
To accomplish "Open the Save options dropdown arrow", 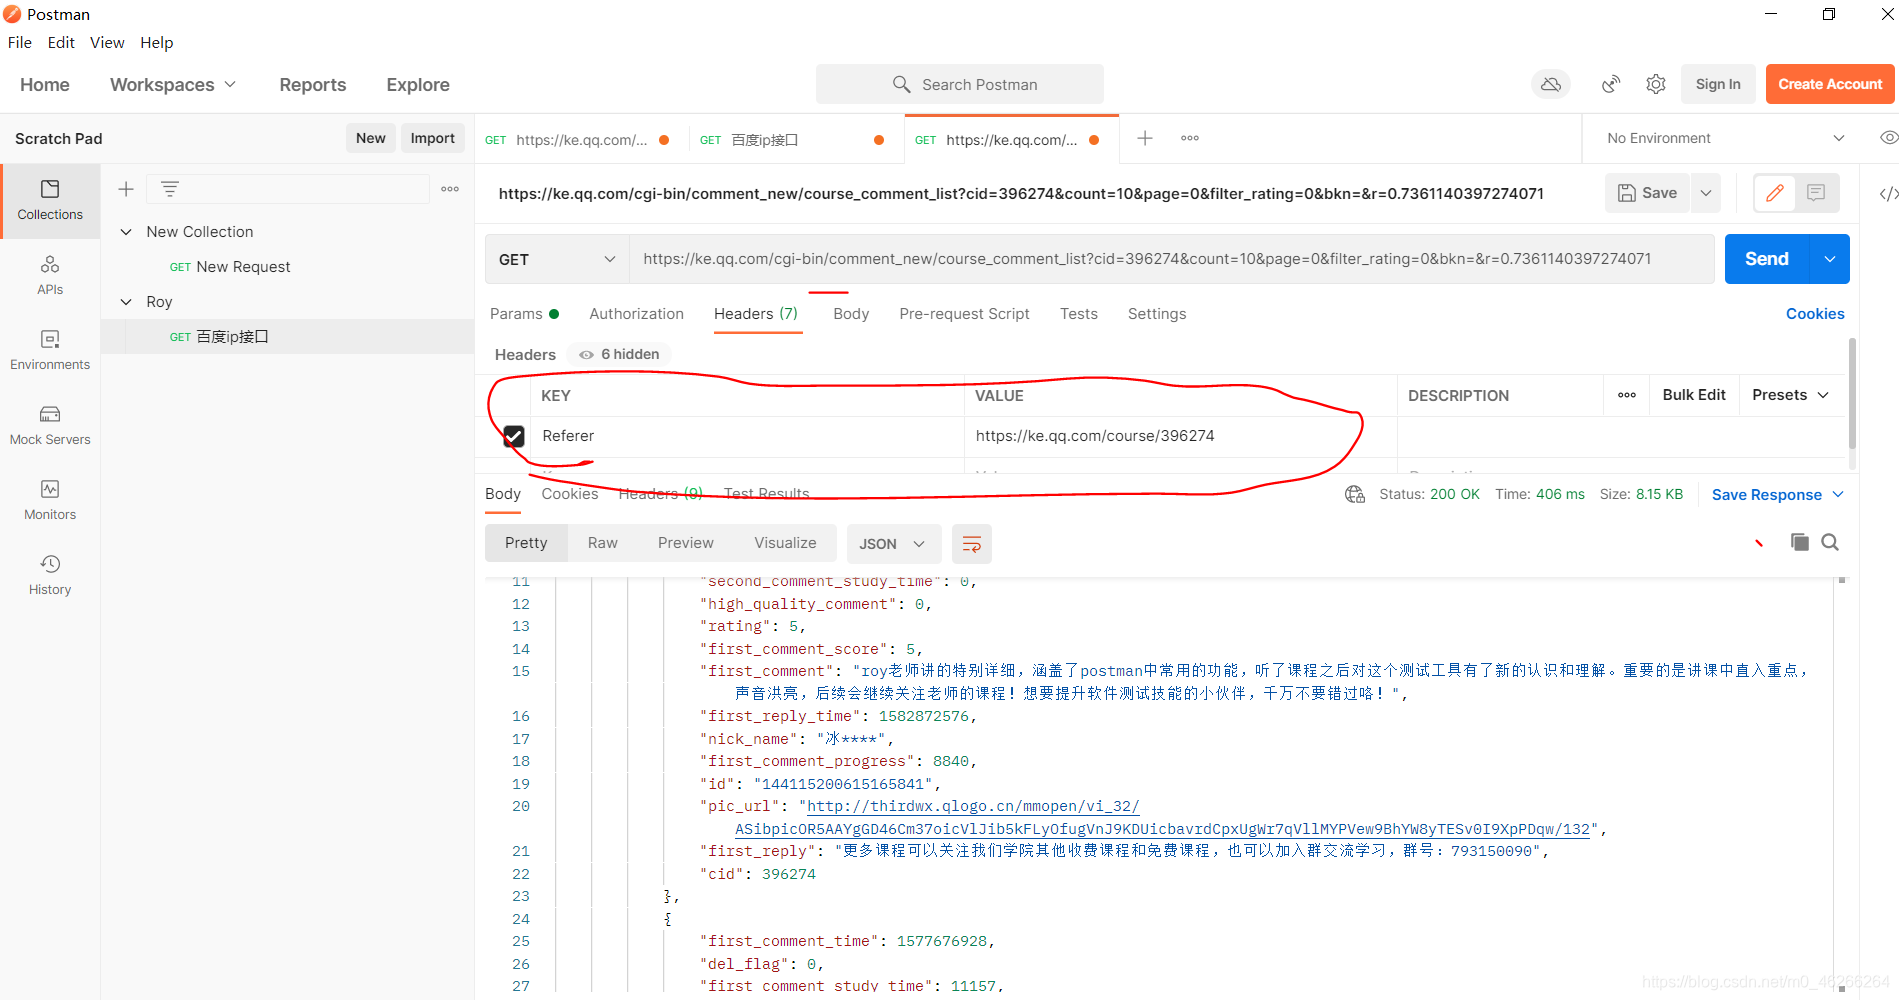I will (1706, 193).
